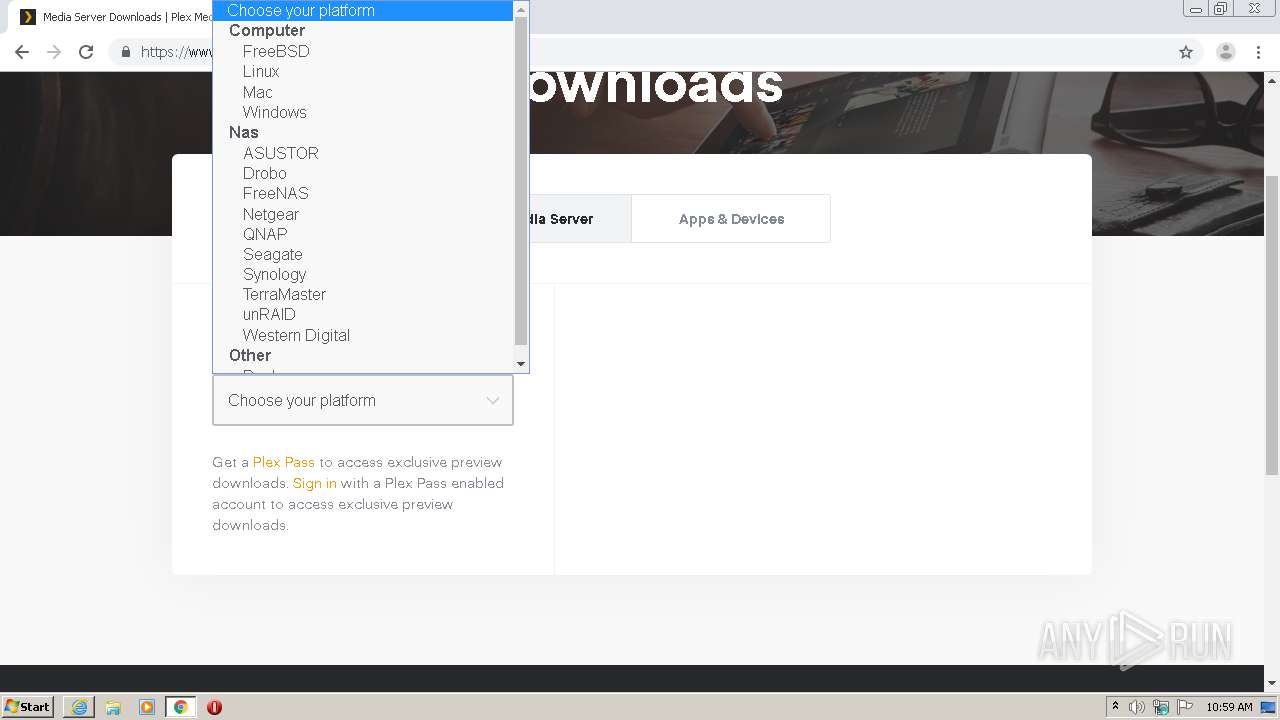Screen dimensions: 1280x720
Task: Select highlighted 'Choose your platform' list entry
Action: [x=363, y=11]
